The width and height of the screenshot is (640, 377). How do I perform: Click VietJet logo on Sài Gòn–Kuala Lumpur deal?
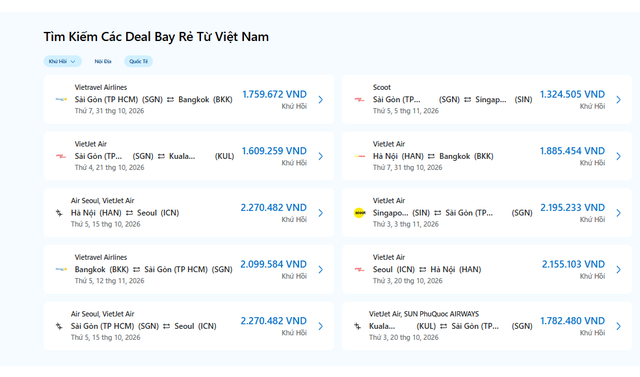[x=61, y=156]
